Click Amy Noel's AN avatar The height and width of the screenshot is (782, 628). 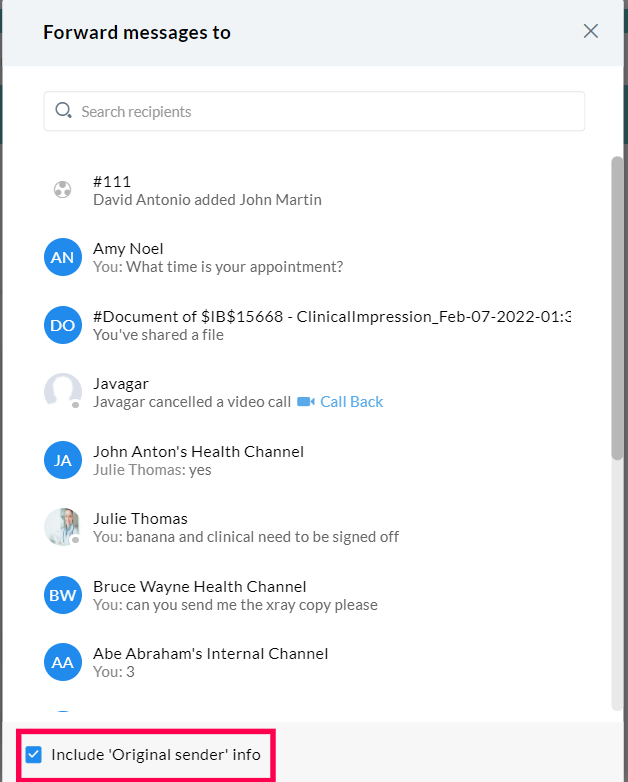click(x=62, y=257)
